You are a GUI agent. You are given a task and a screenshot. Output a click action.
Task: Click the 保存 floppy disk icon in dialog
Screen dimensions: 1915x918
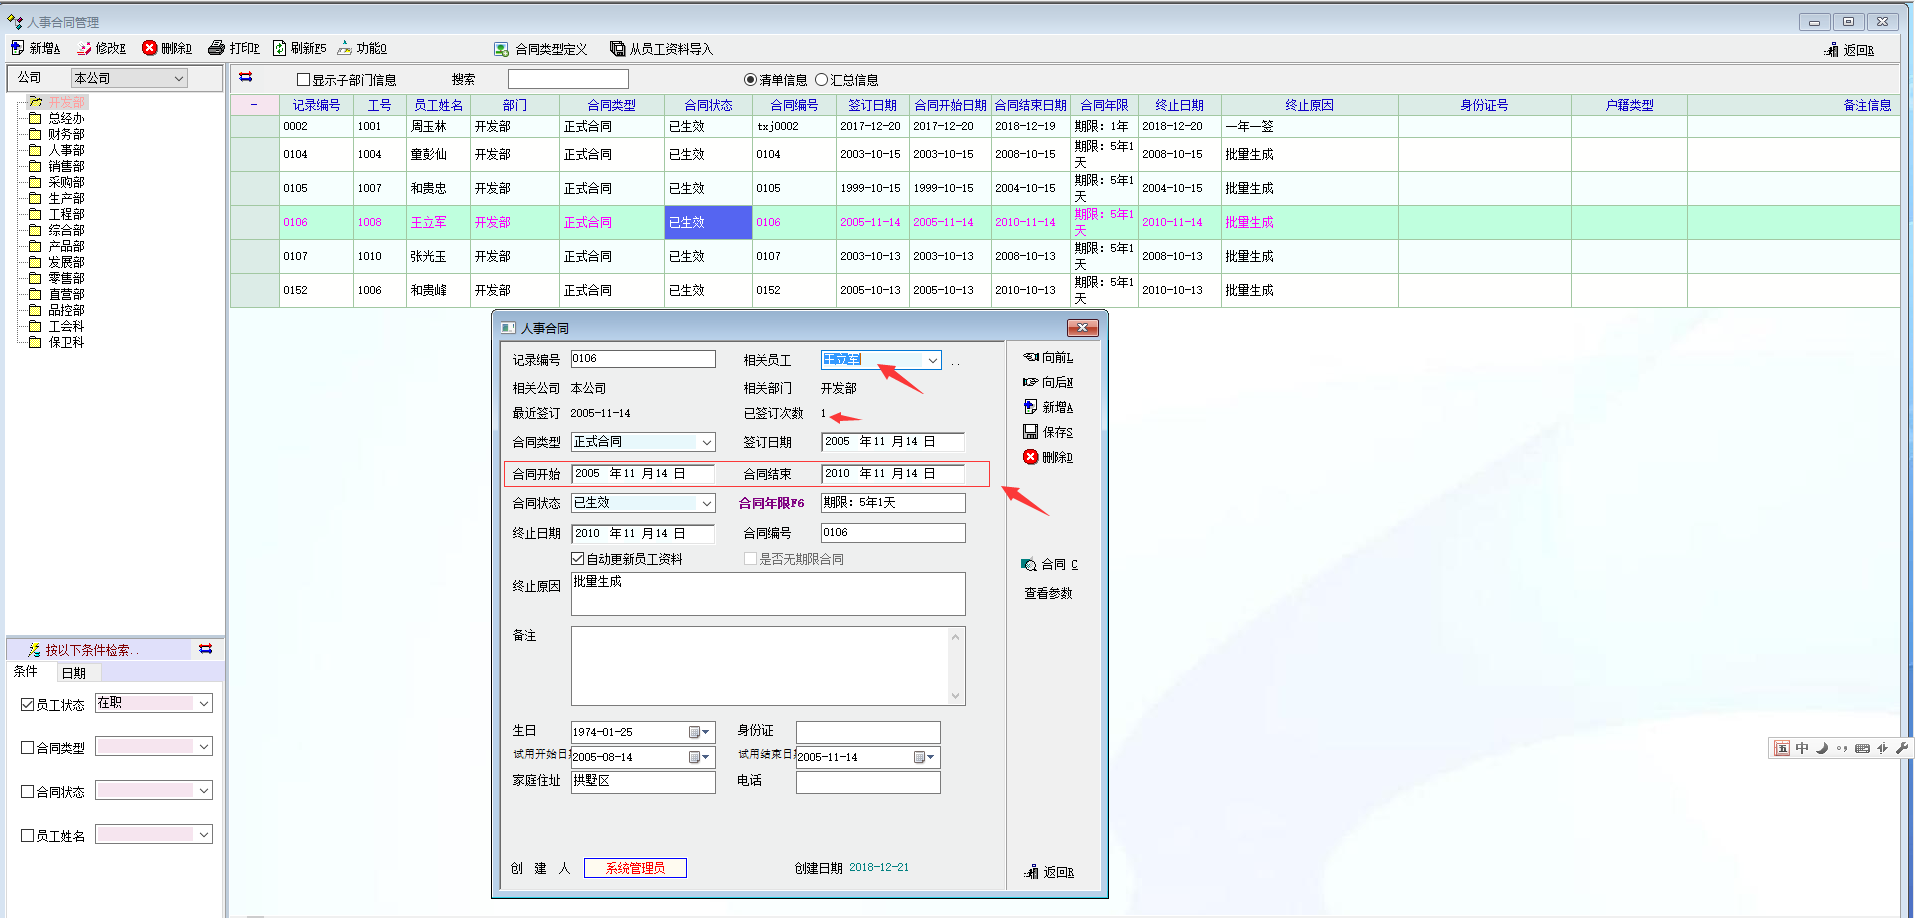pos(1030,432)
